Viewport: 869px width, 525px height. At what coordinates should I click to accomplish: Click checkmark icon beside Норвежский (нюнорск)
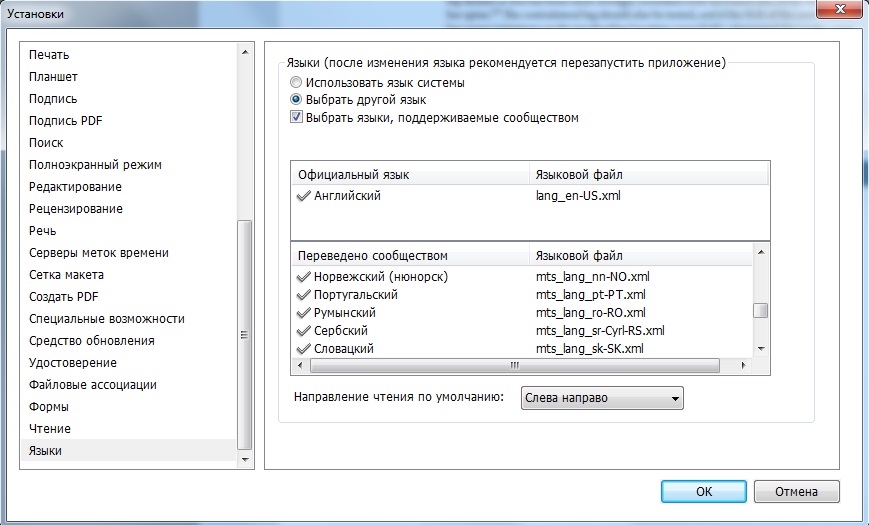point(303,277)
